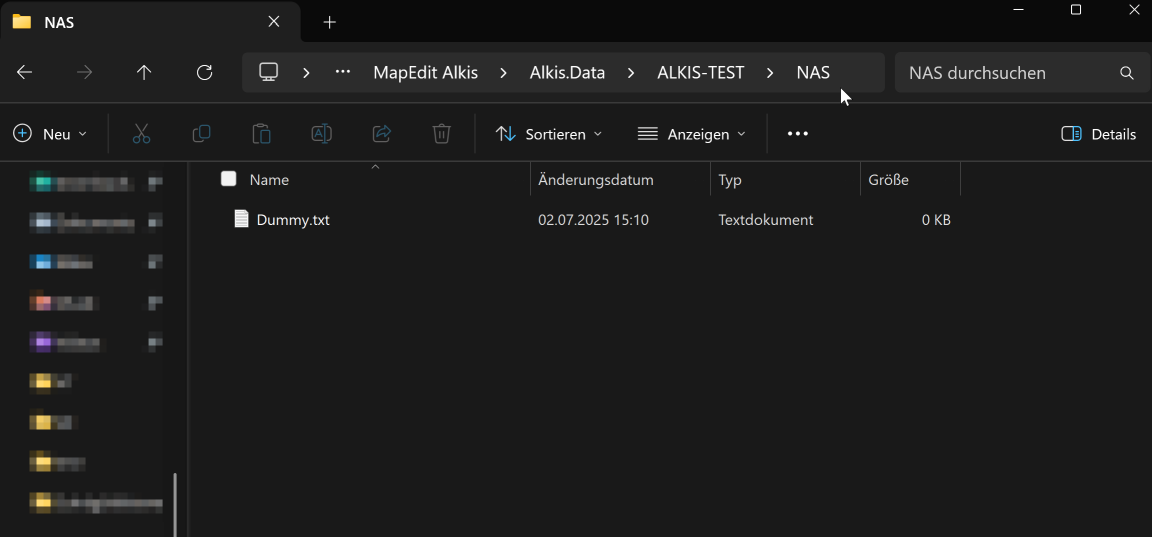The height and width of the screenshot is (537, 1152).
Task: Refresh the current folder view
Action: 204,73
